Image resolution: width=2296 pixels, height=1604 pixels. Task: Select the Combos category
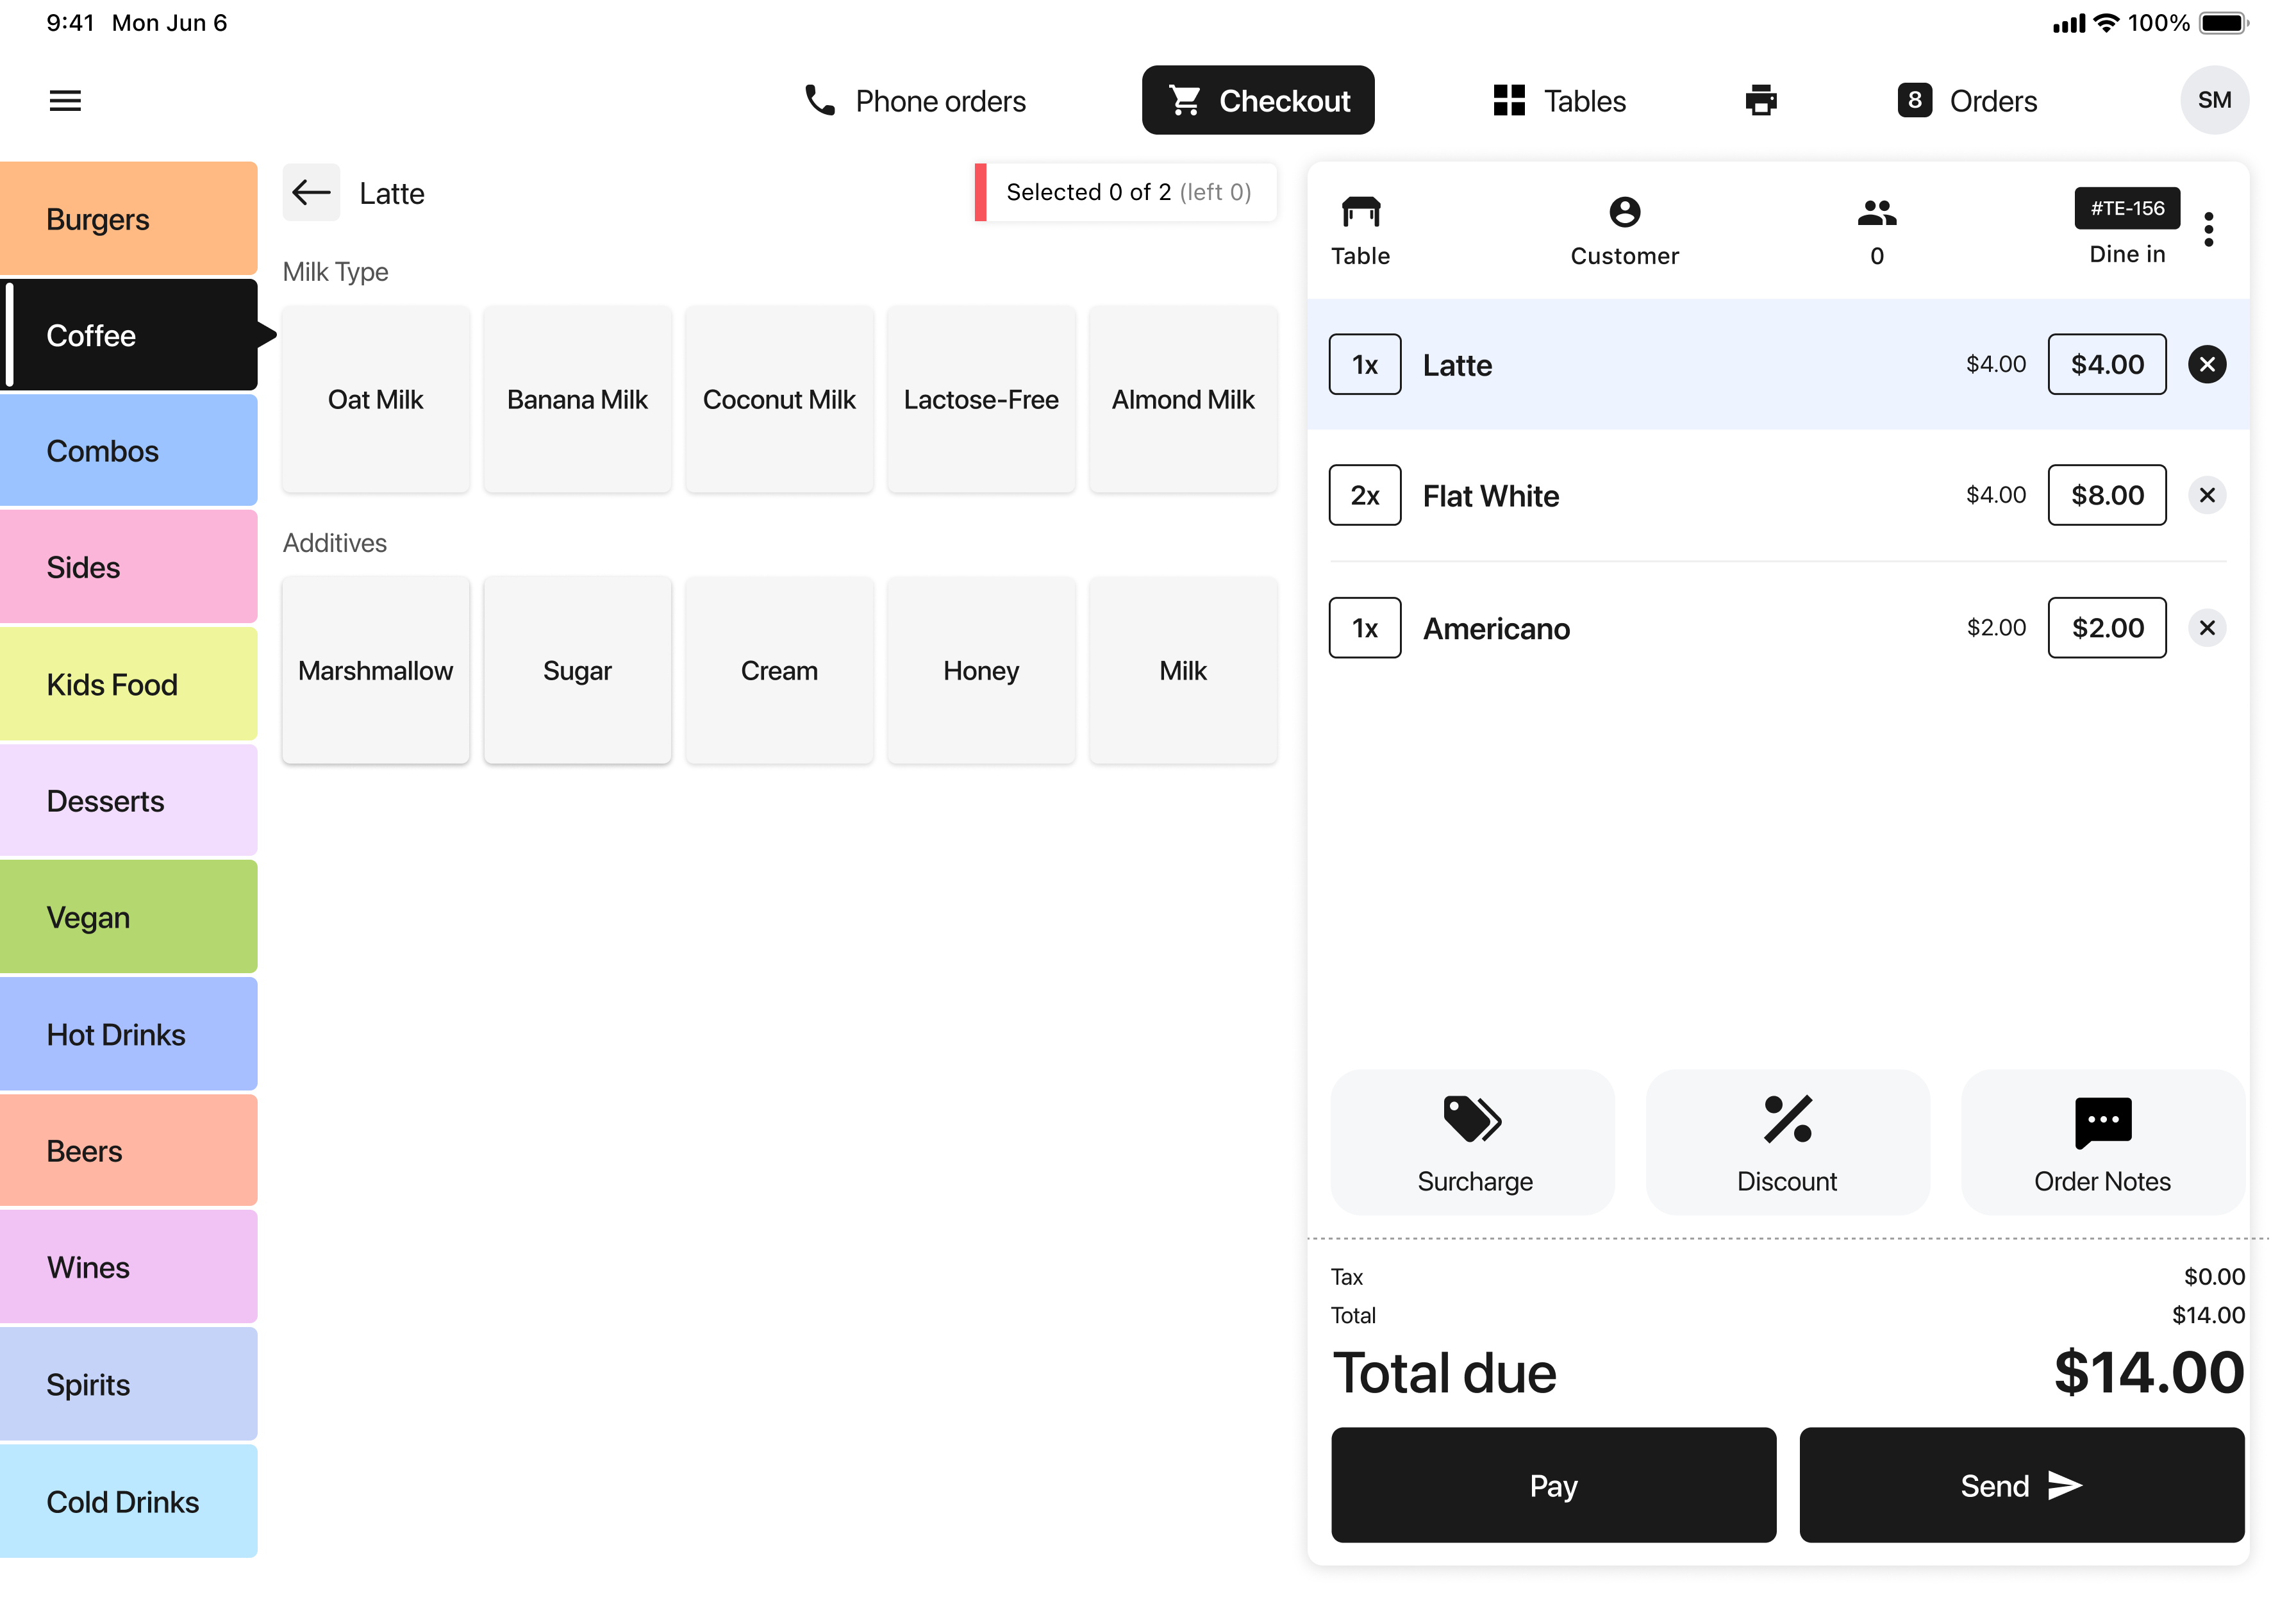coord(129,451)
